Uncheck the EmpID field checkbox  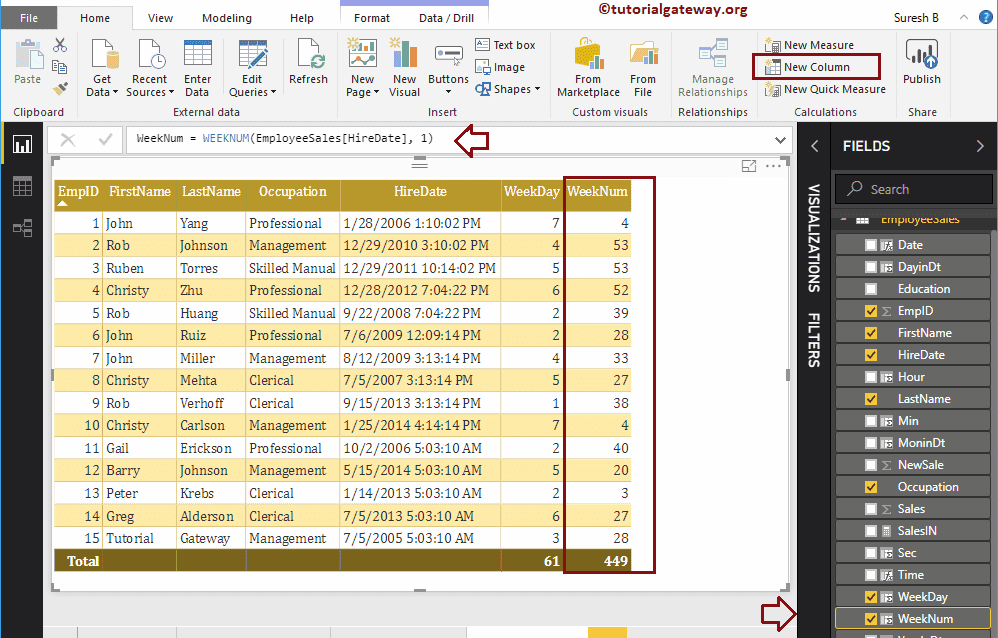click(x=871, y=311)
